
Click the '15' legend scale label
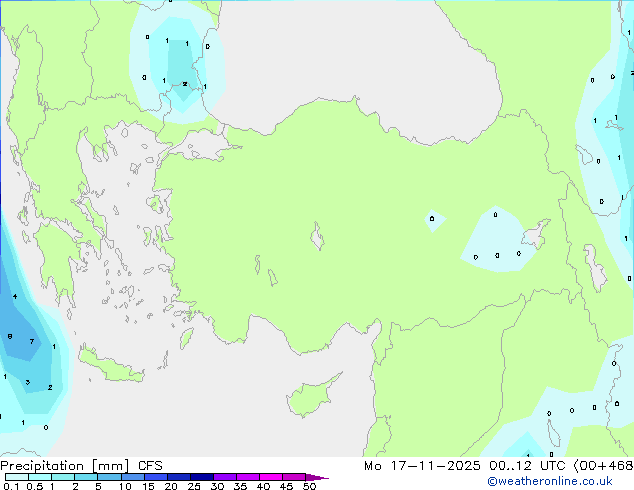148,486
